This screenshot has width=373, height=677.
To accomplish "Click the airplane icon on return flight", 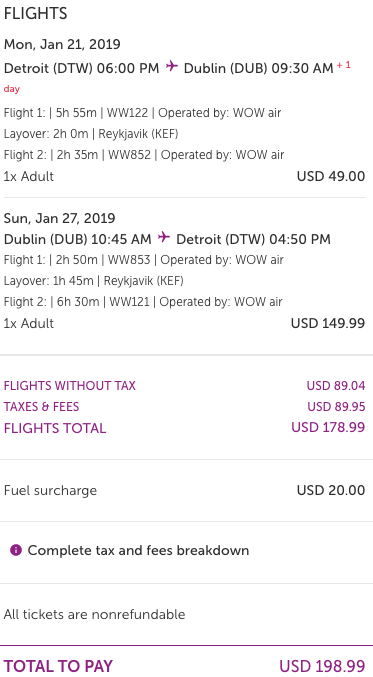I will click(164, 237).
